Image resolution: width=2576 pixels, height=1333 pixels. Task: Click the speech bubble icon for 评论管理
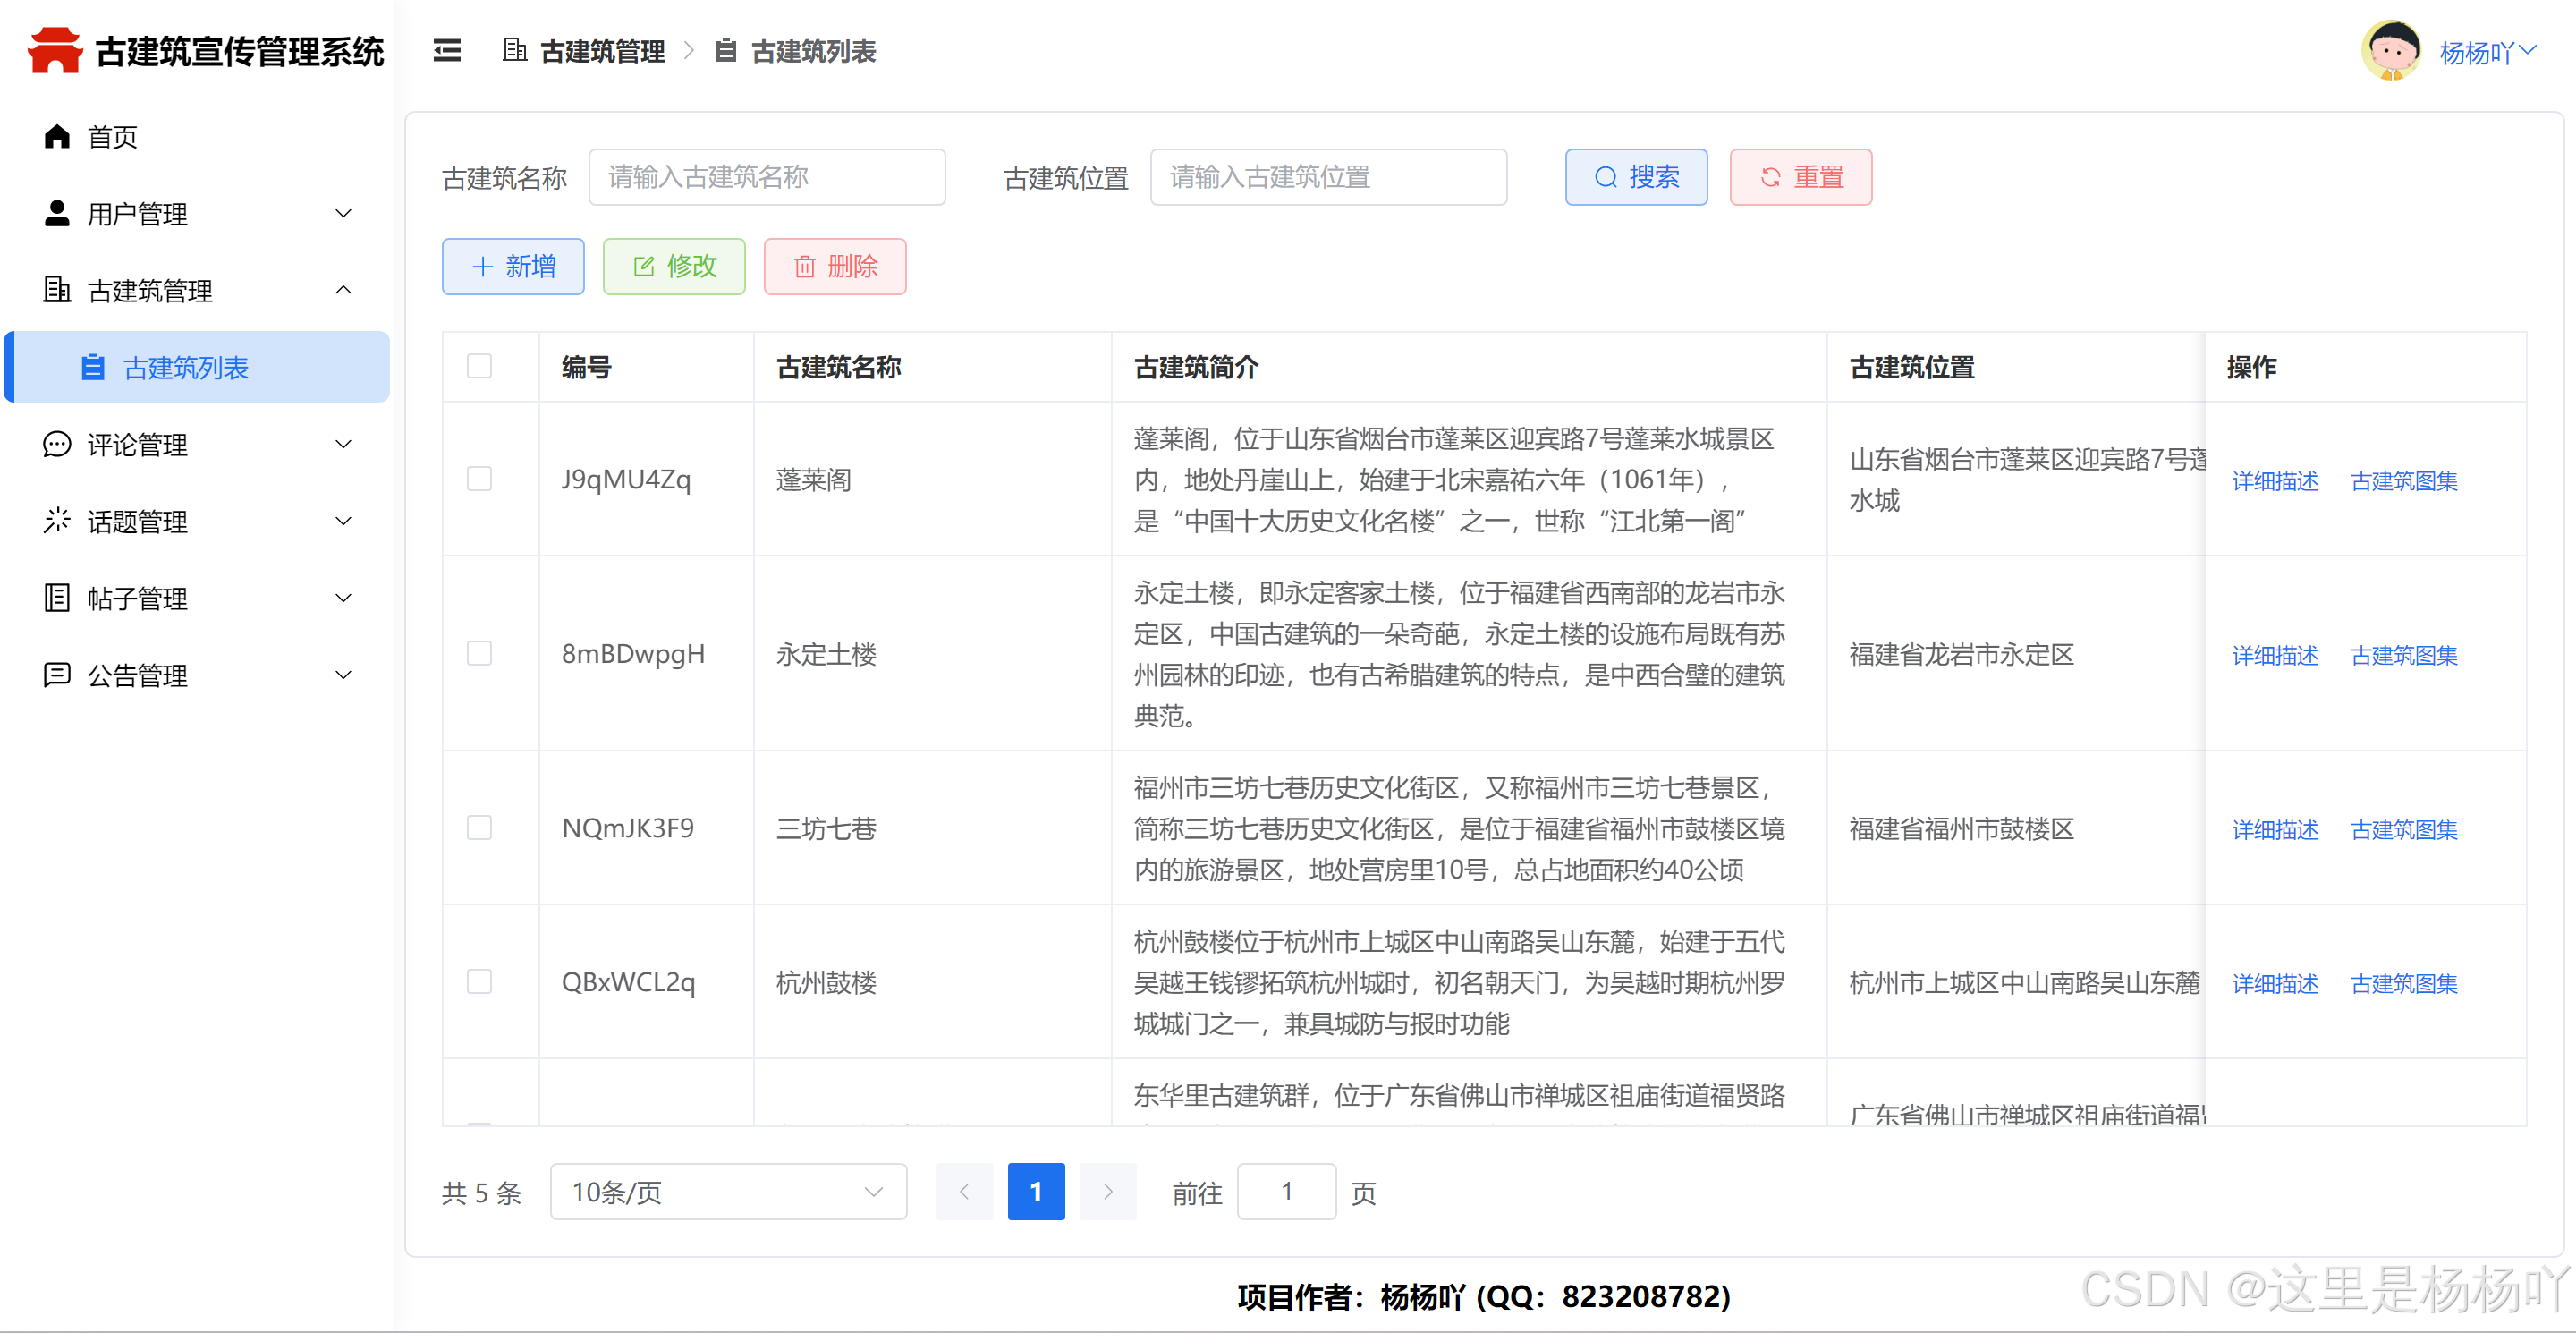(x=57, y=444)
